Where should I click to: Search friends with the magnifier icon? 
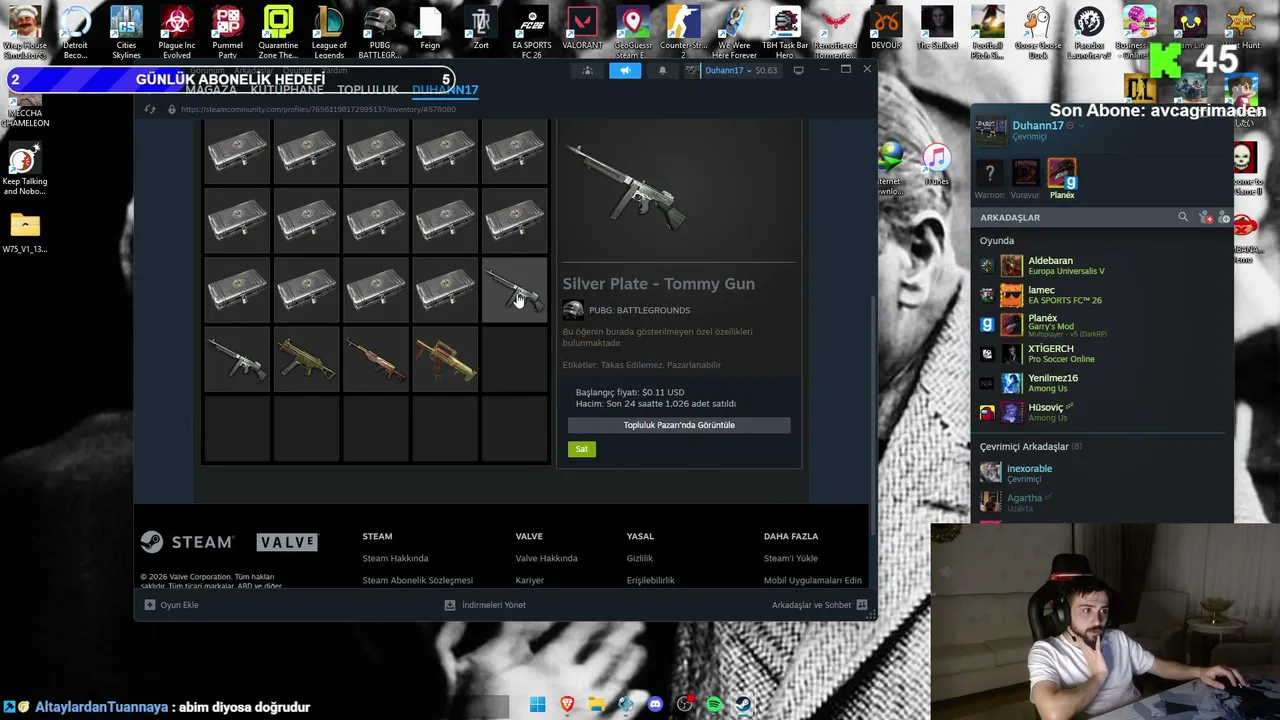[x=1183, y=217]
